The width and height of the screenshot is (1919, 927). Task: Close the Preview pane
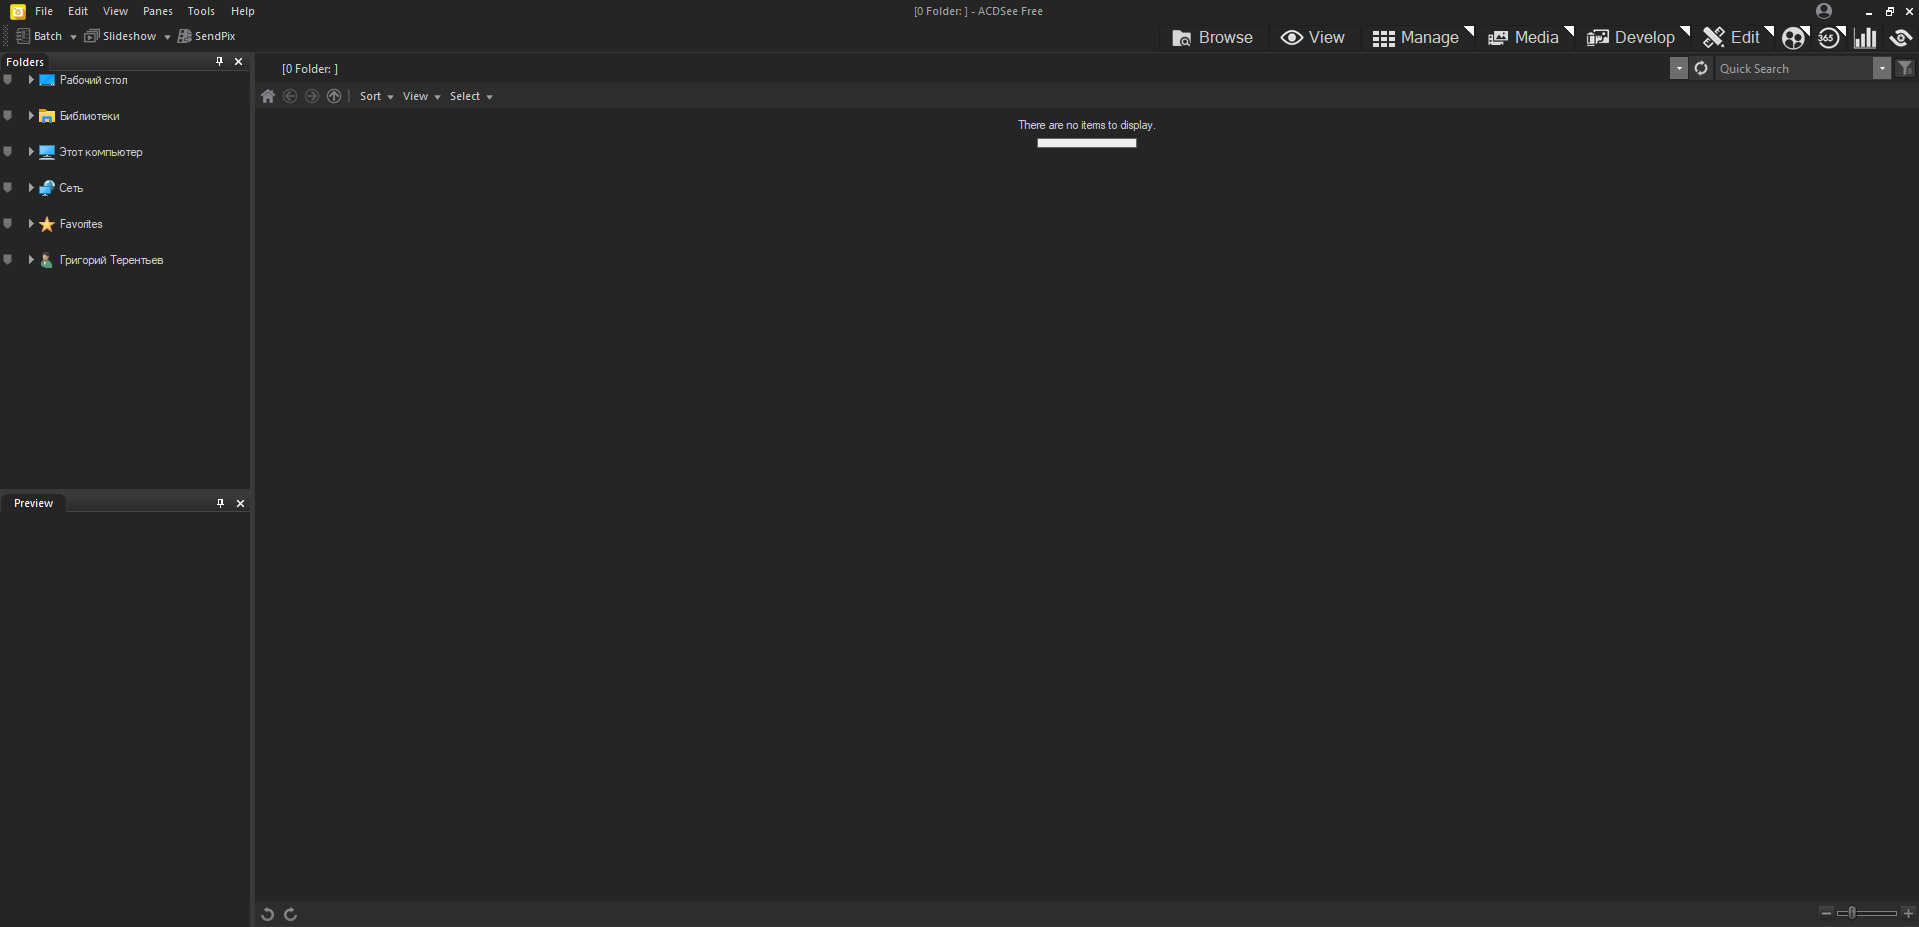click(x=240, y=503)
